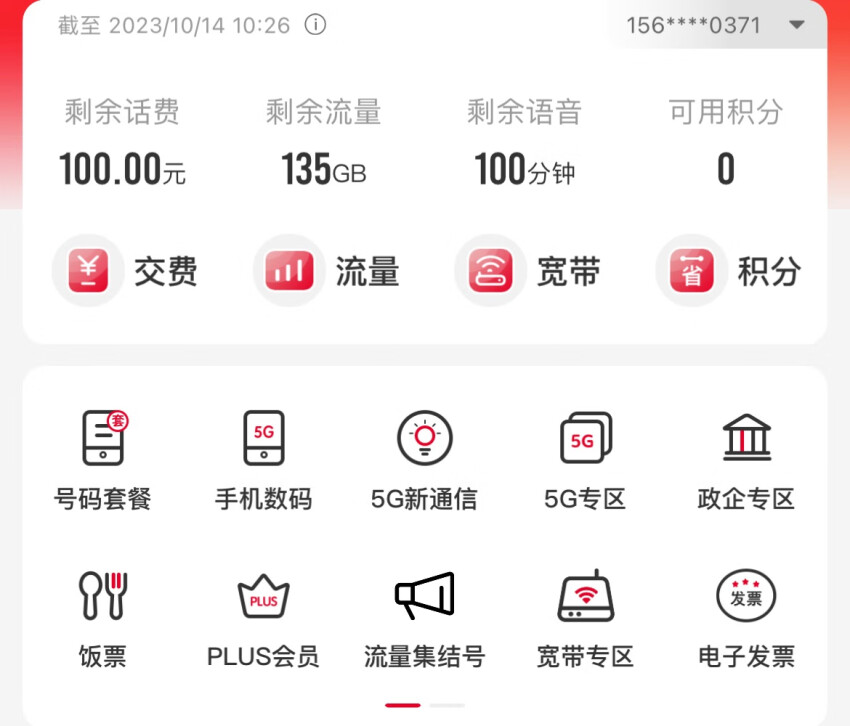This screenshot has height=726, width=850.
Task: Expand the phone number 156****0371 dropdown
Action: (x=796, y=25)
